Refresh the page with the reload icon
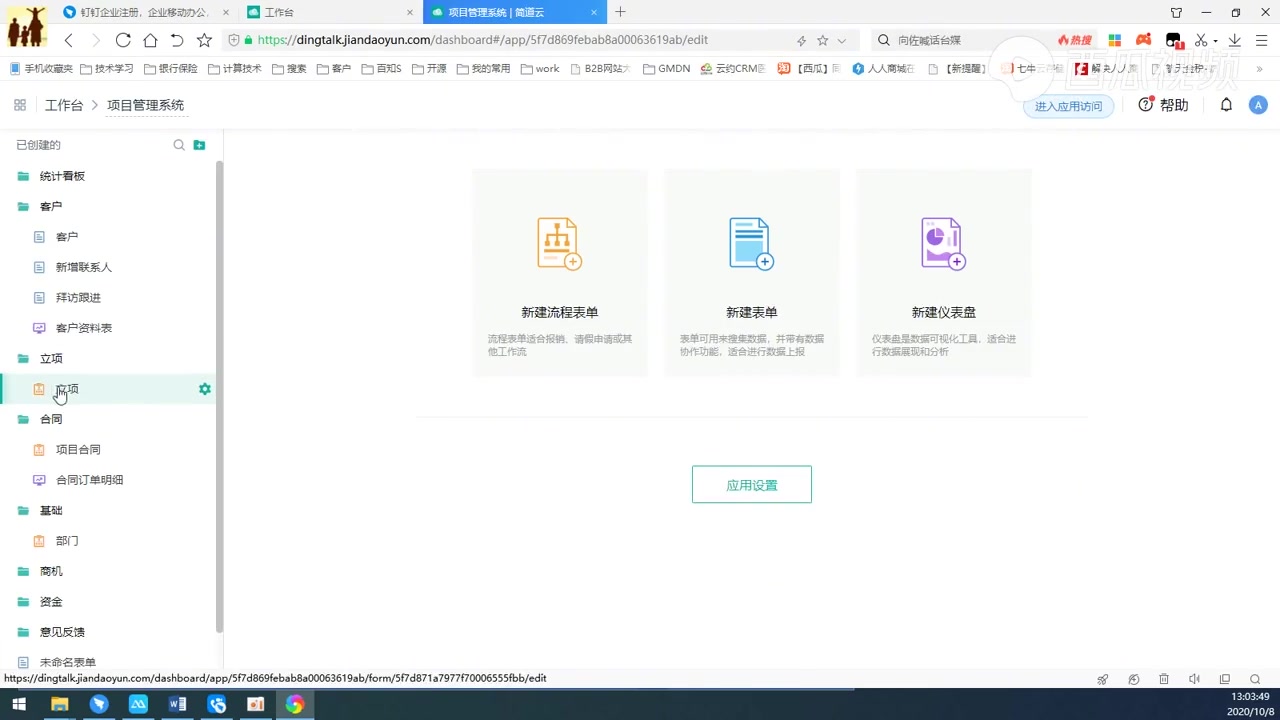 123,40
